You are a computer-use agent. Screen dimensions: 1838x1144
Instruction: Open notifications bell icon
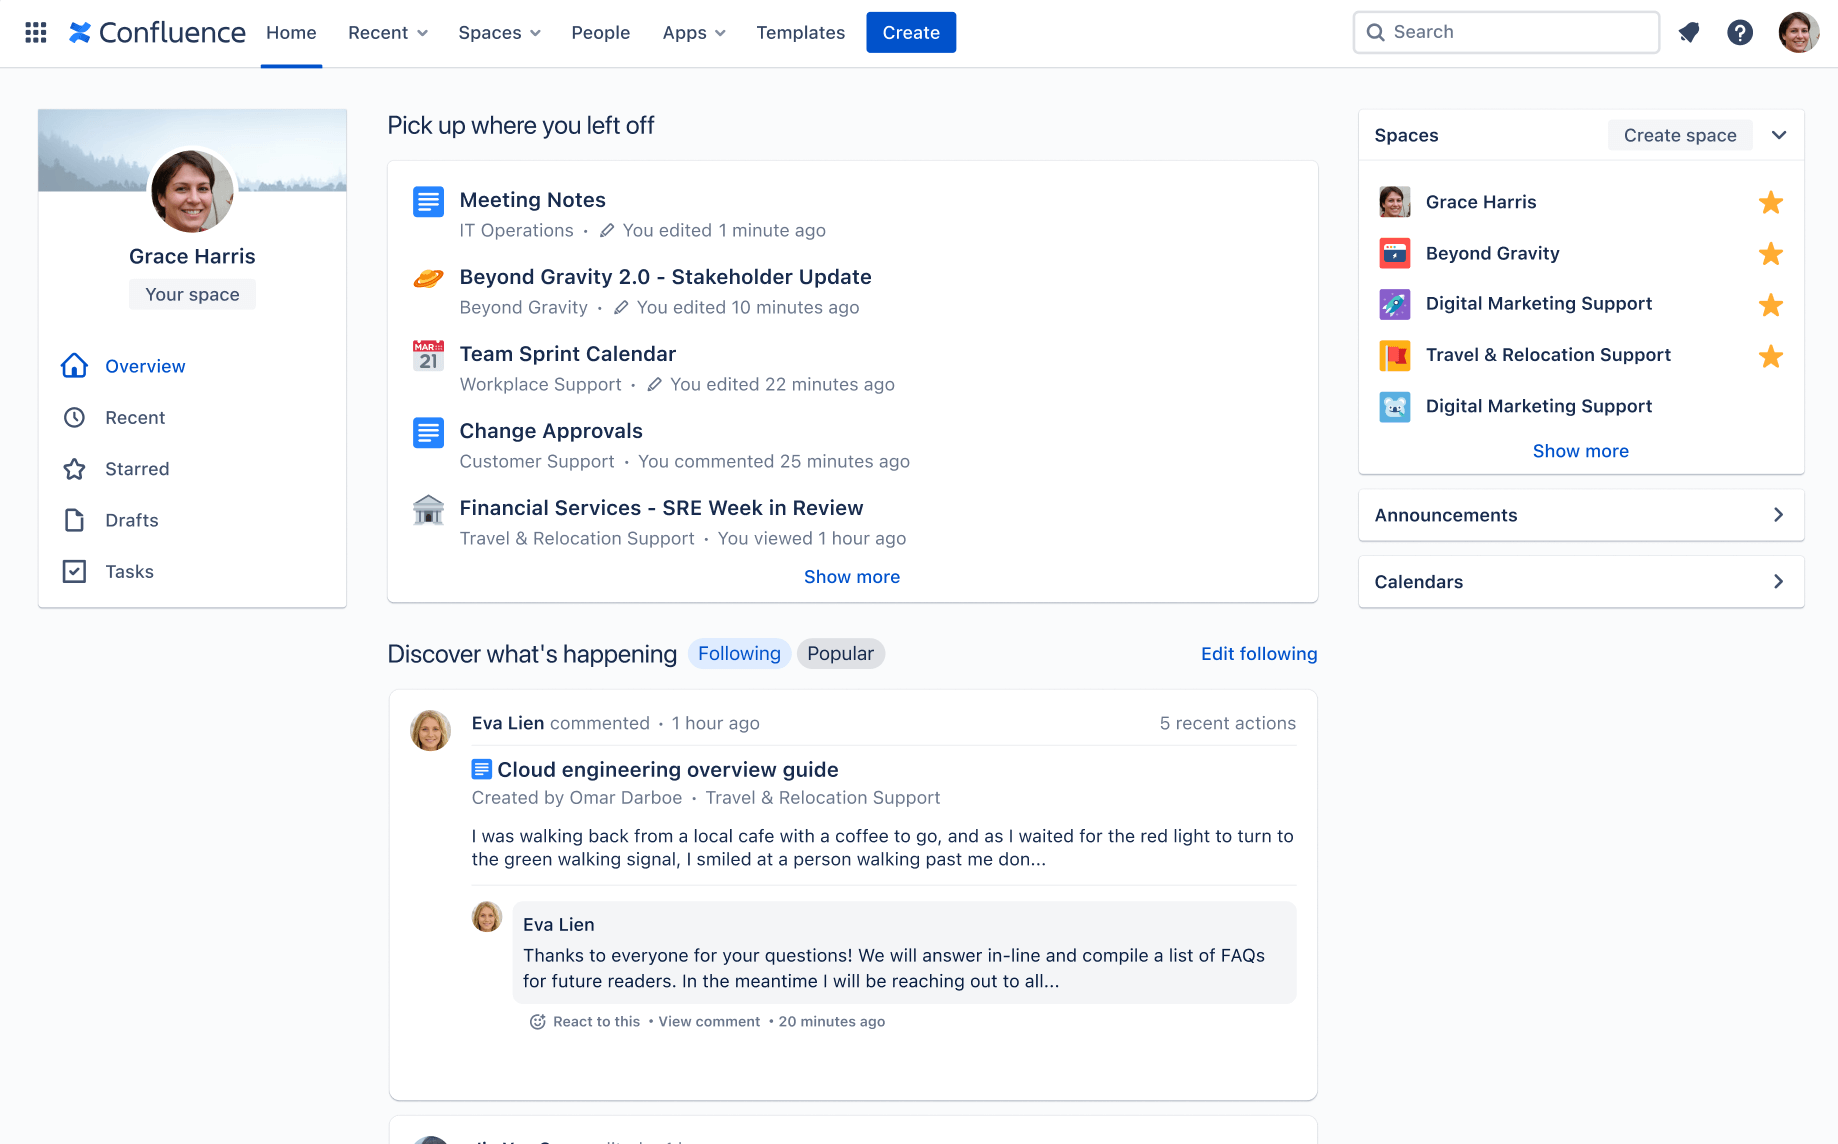coord(1689,32)
